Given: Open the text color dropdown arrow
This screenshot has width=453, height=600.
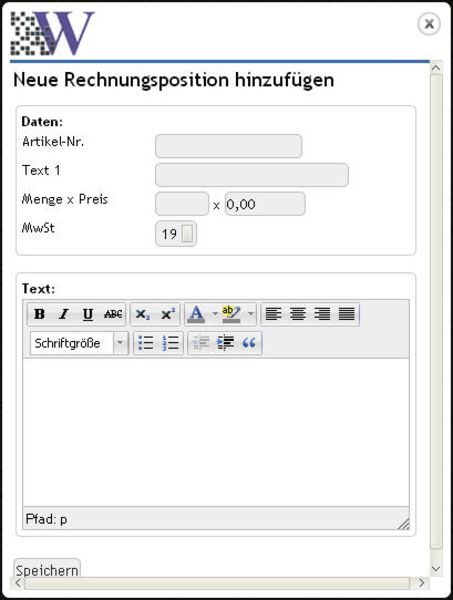Looking at the screenshot, I should [215, 314].
